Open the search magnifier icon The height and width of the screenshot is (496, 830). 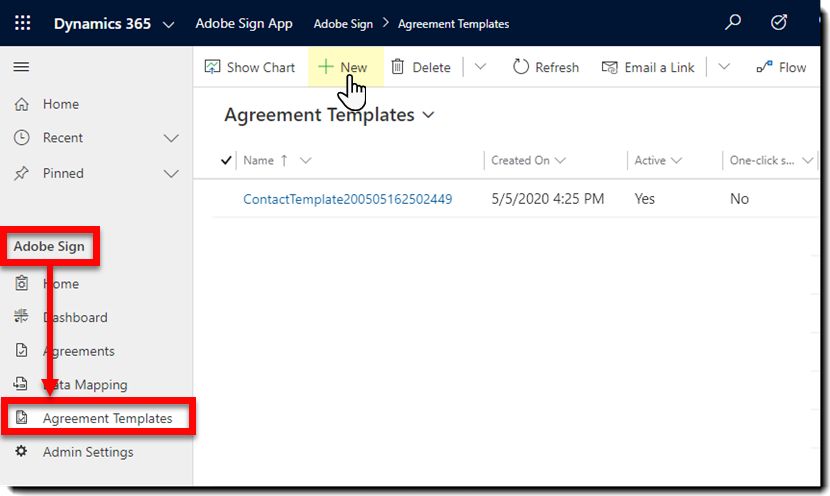(733, 23)
